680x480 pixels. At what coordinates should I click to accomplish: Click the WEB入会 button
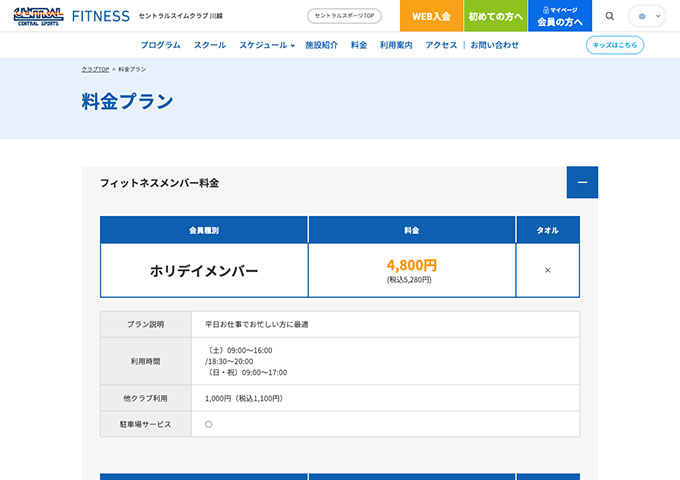click(432, 16)
